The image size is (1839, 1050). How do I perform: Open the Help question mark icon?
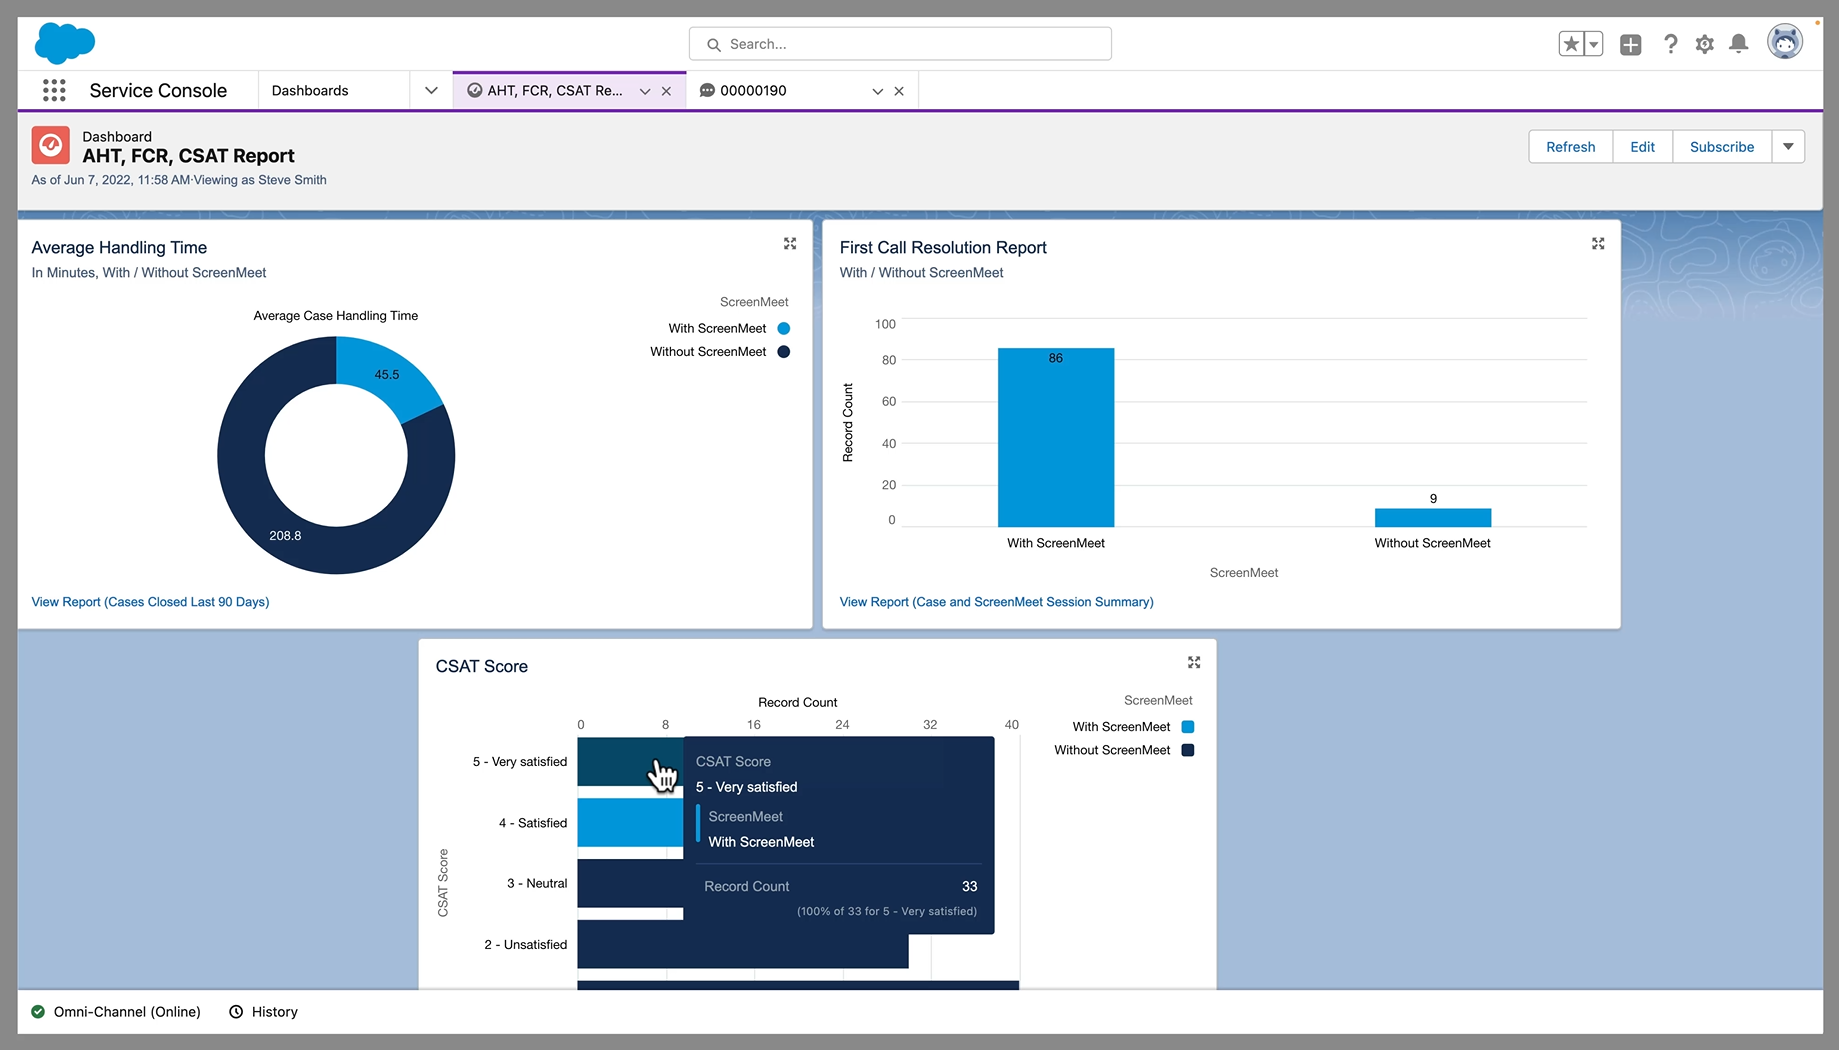(x=1670, y=44)
